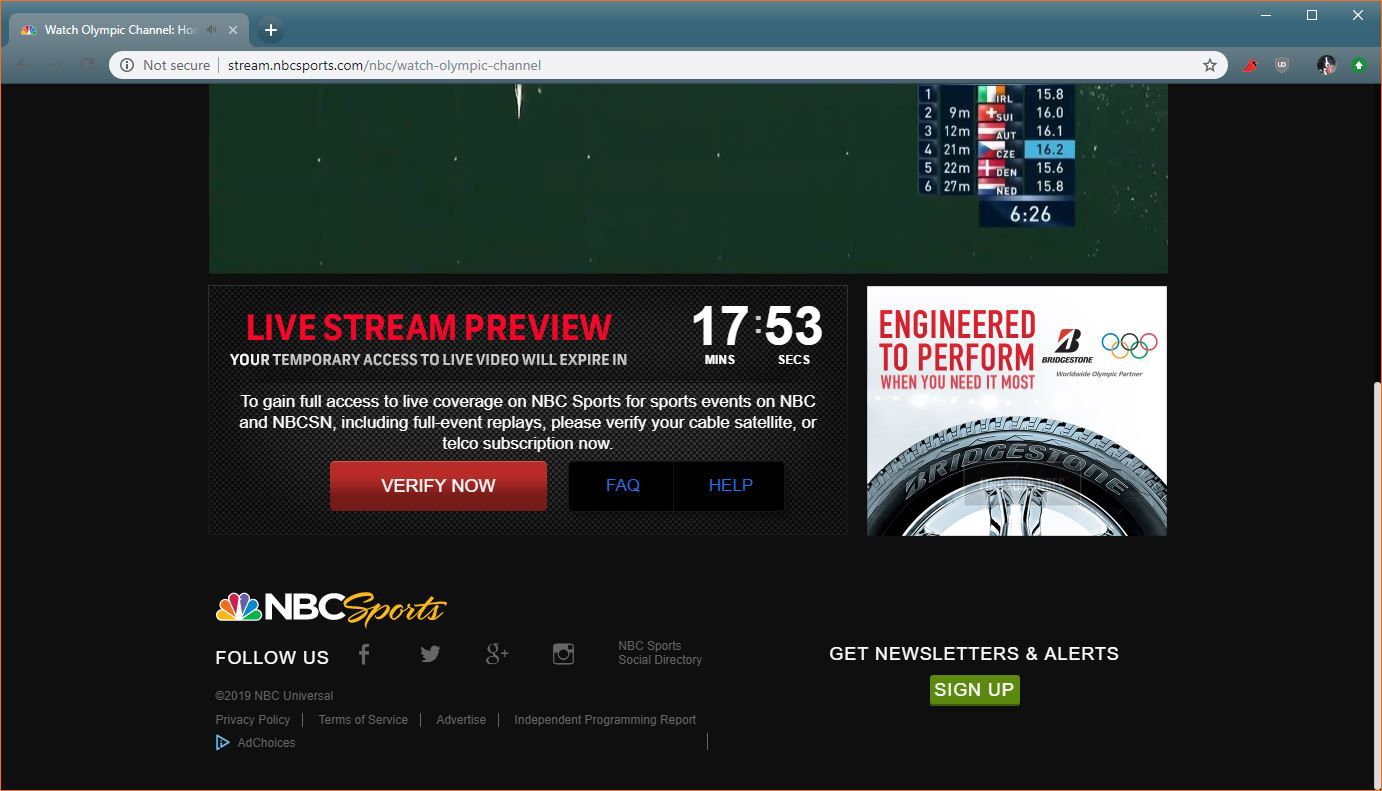
Task: Minimize the Chrome window
Action: pos(1266,15)
